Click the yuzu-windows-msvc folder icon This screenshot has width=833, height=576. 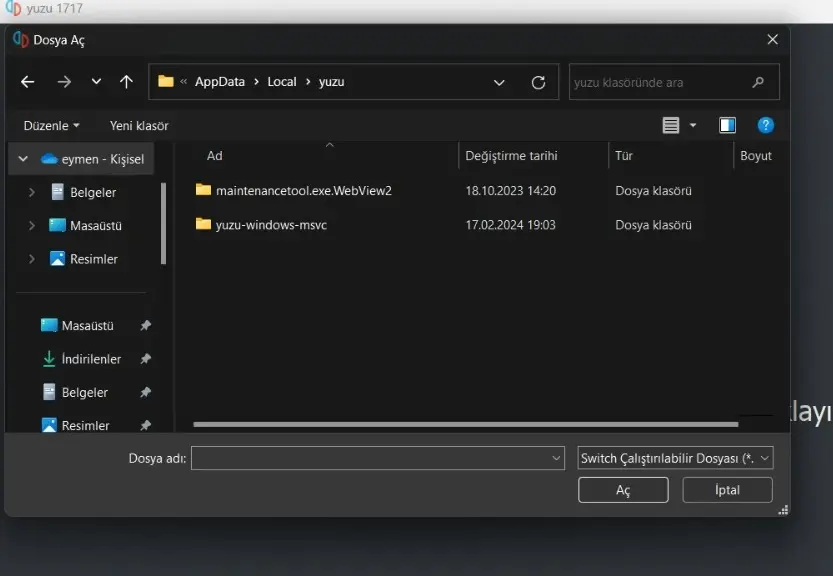(x=203, y=224)
